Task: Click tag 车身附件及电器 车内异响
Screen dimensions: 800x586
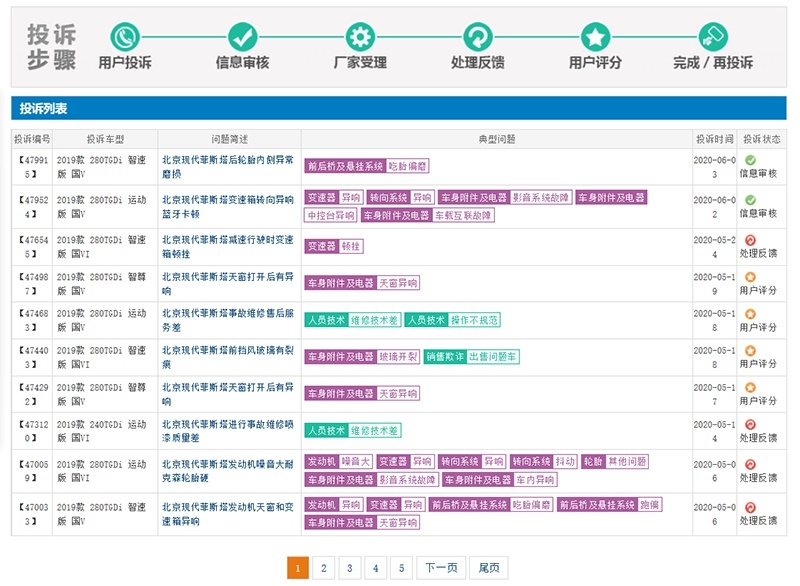Action: 499,479
